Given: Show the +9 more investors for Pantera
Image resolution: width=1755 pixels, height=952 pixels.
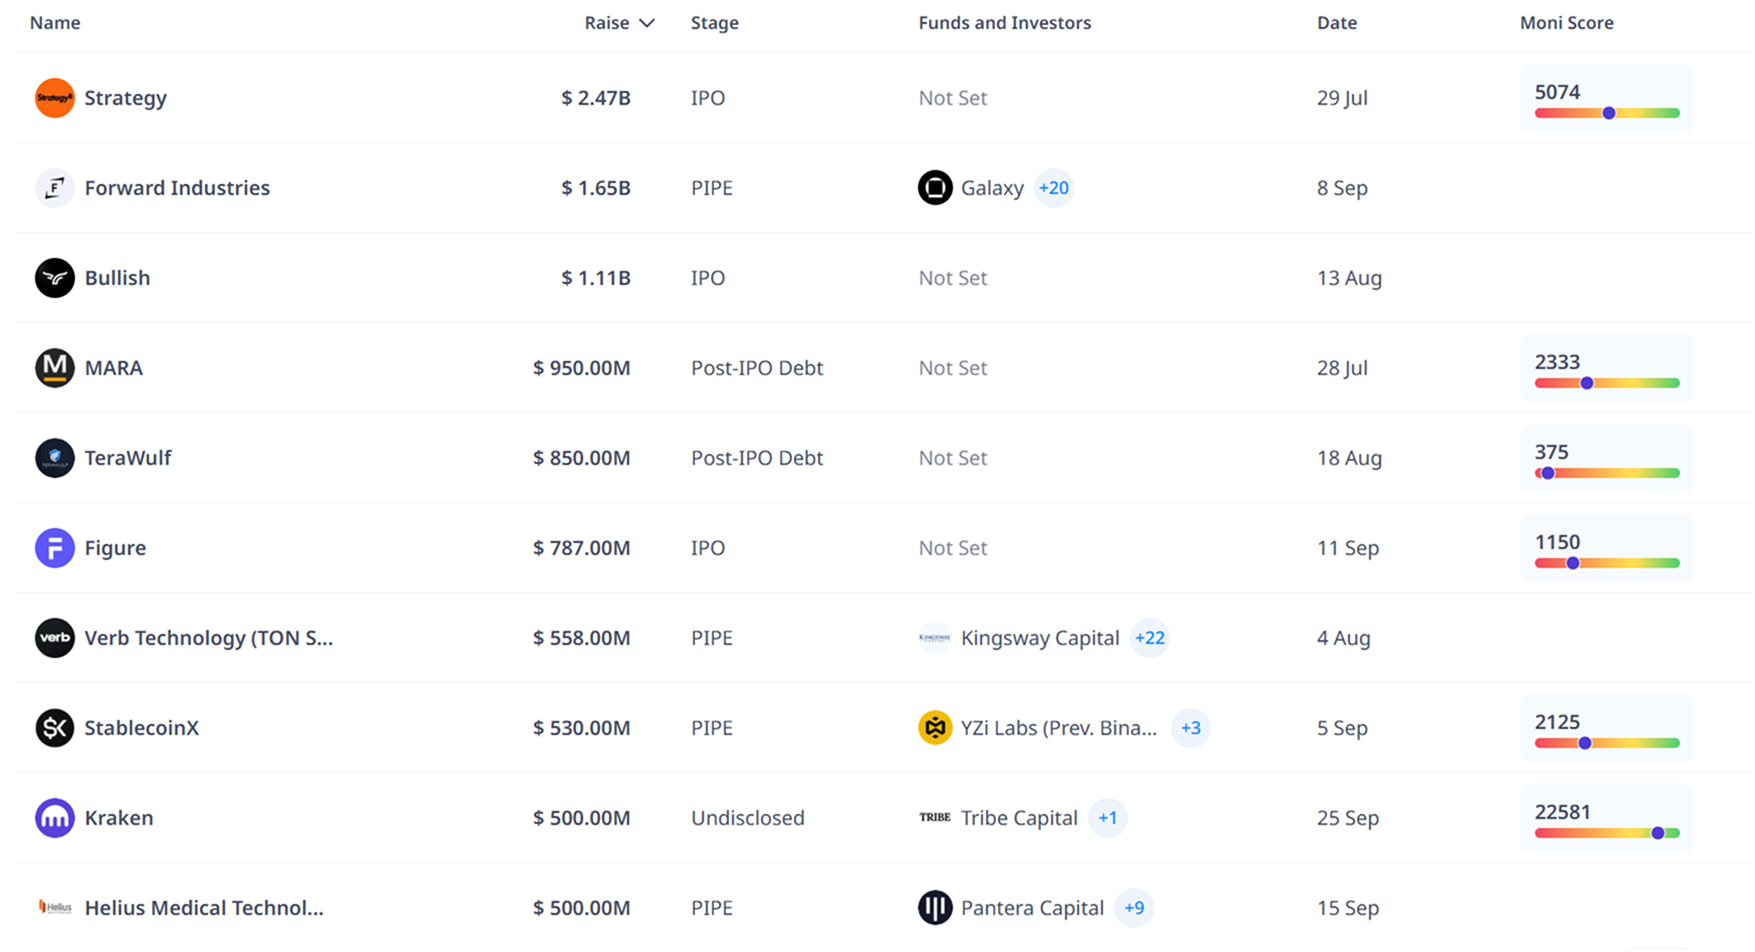Looking at the screenshot, I should 1133,908.
